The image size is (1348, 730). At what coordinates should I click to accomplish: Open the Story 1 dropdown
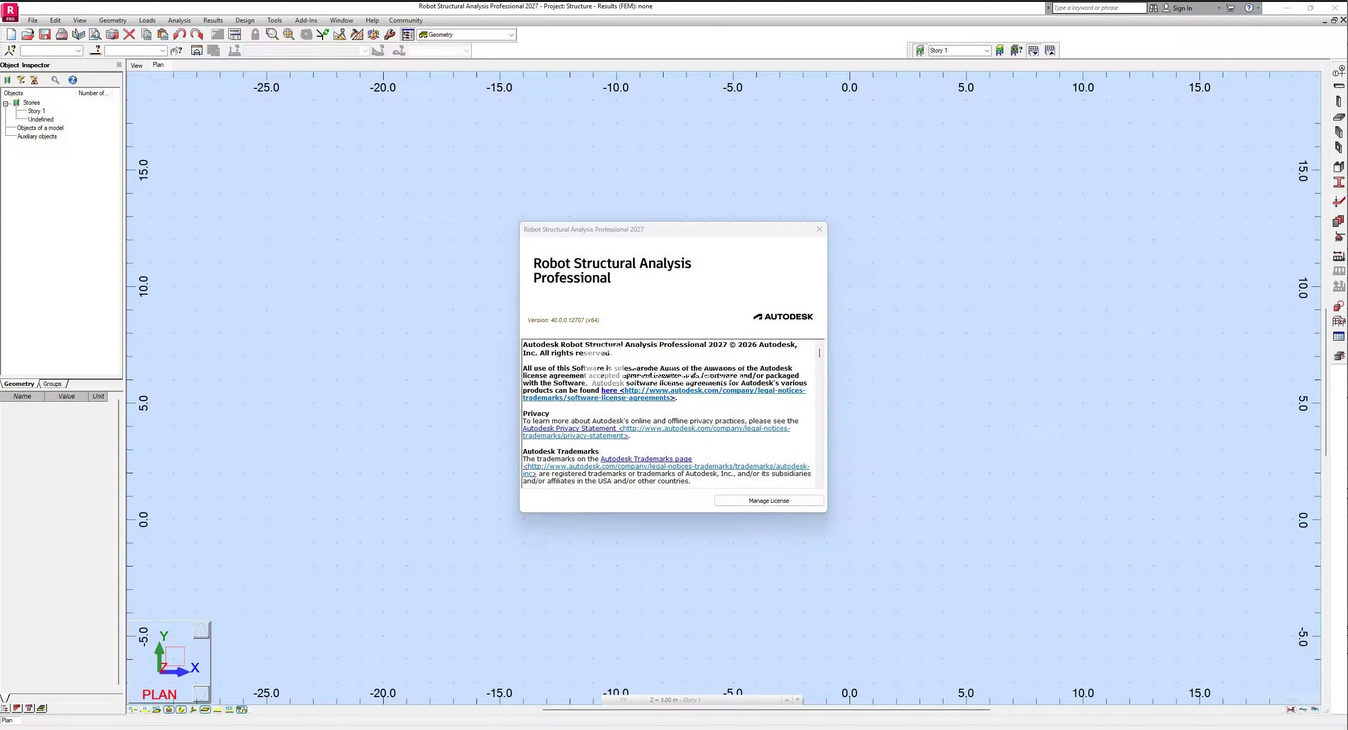[986, 50]
